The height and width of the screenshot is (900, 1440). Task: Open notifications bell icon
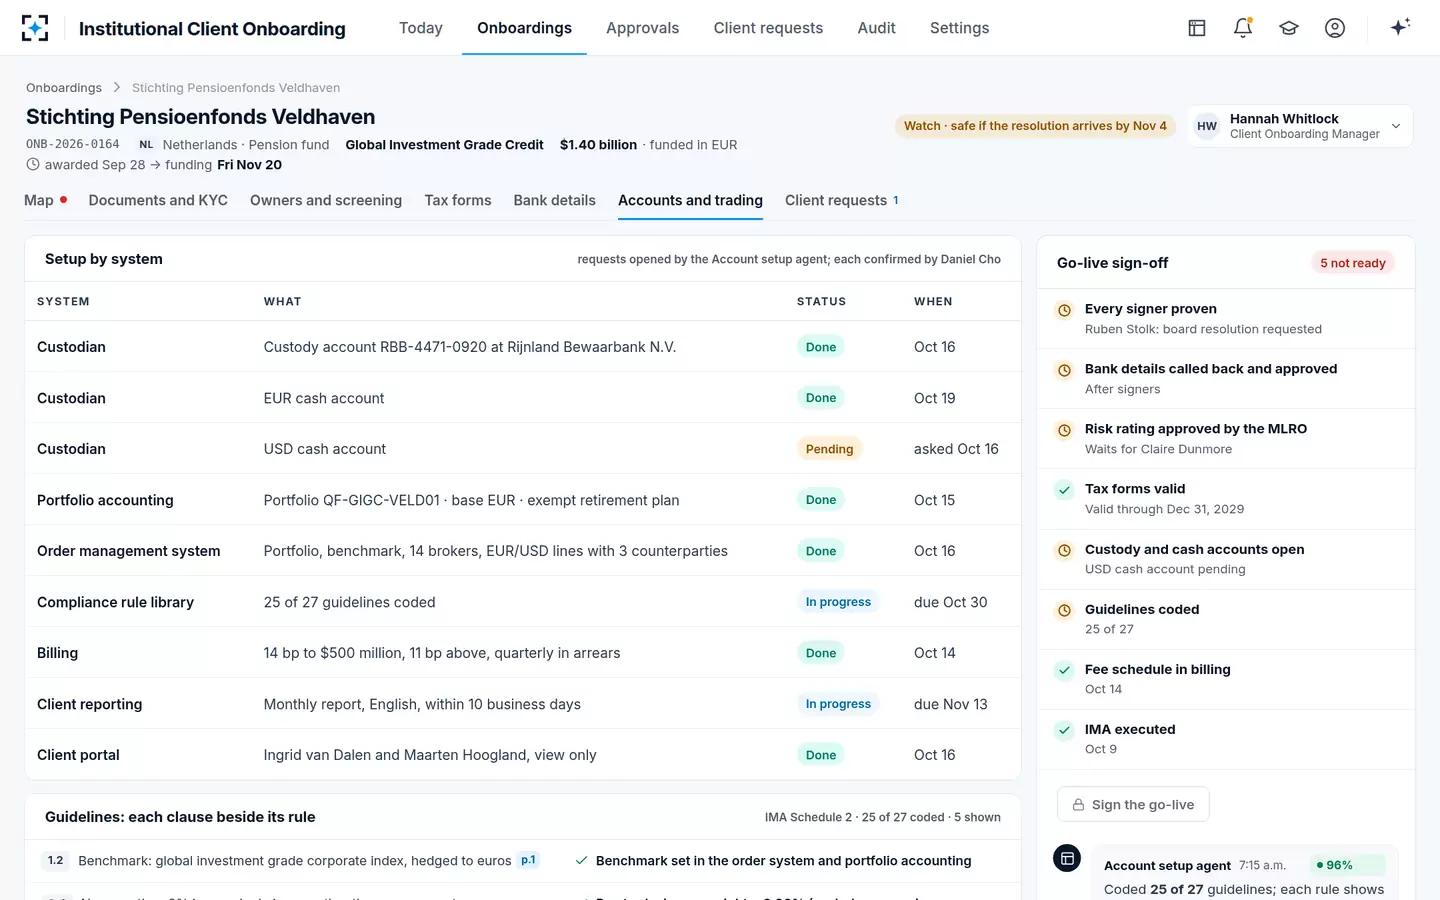pos(1243,28)
